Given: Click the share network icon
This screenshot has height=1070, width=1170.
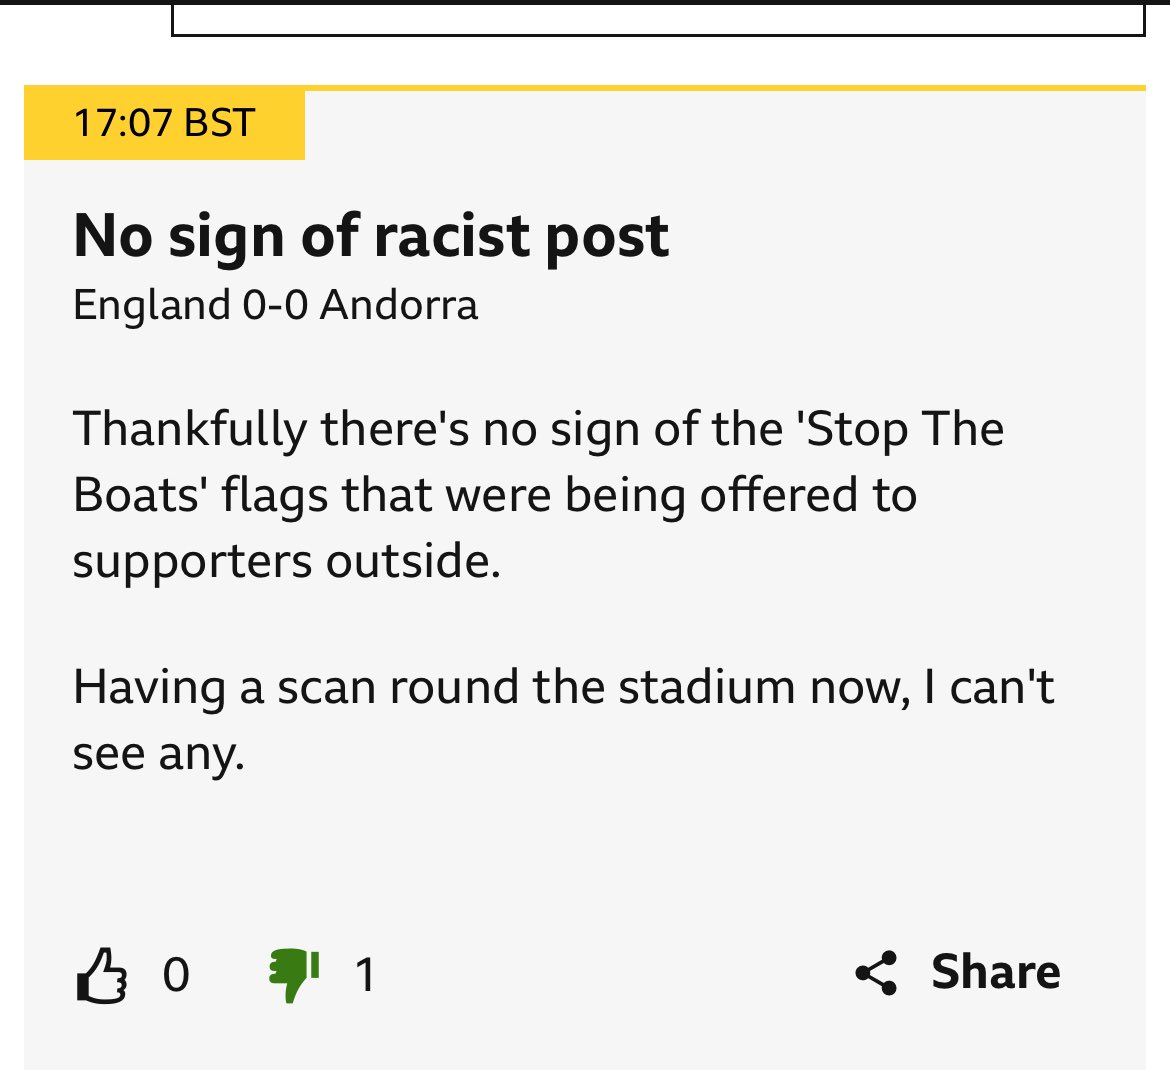Looking at the screenshot, I should tap(876, 973).
